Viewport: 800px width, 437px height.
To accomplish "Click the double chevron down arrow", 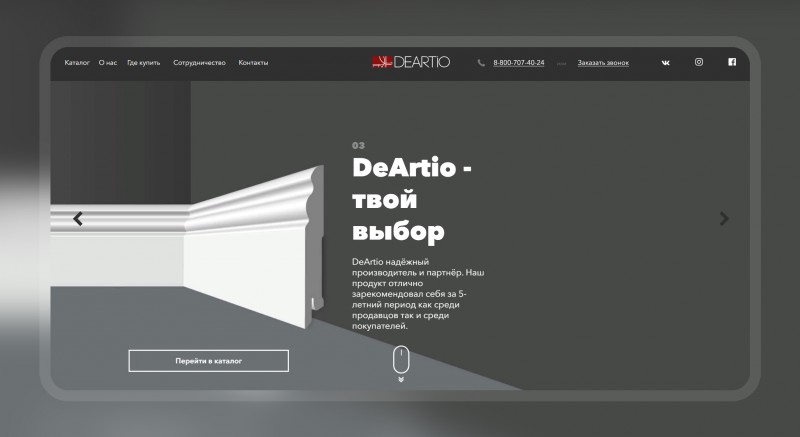I will [401, 379].
